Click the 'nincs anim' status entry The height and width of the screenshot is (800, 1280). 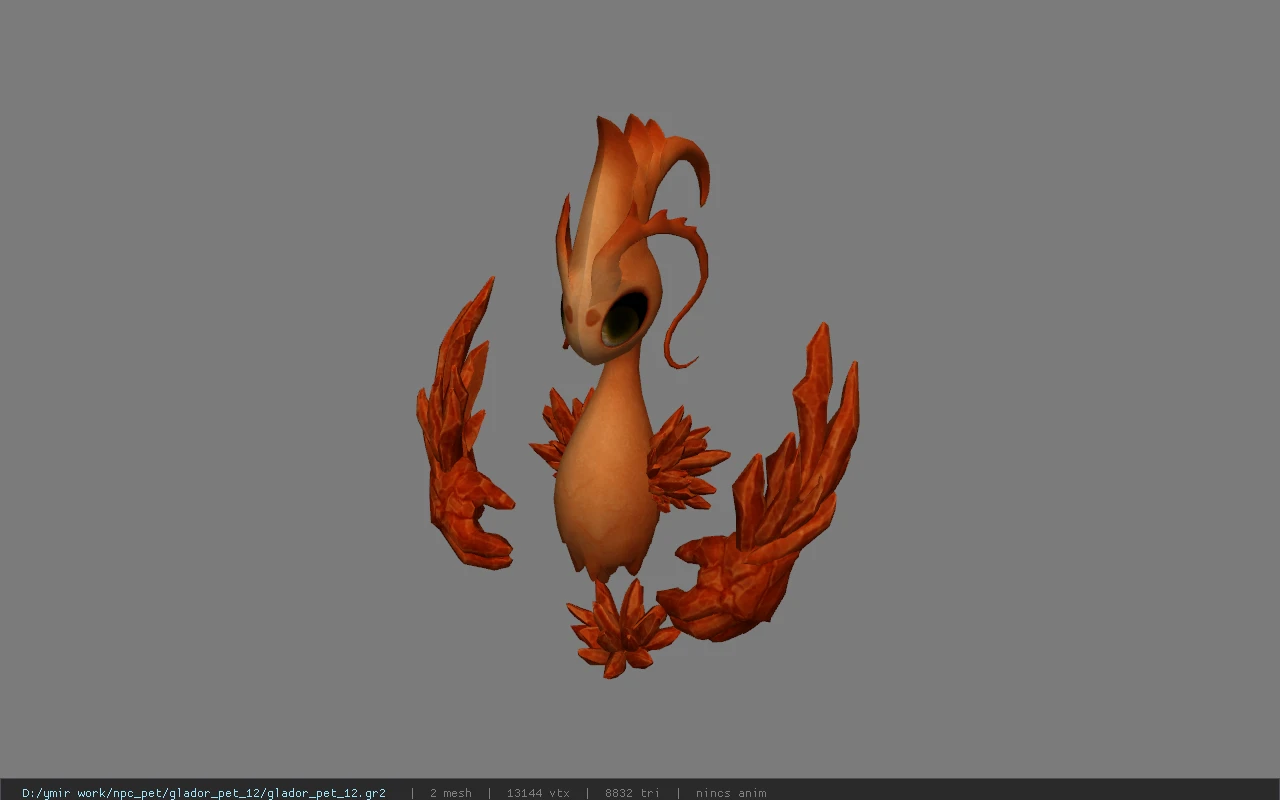point(731,793)
